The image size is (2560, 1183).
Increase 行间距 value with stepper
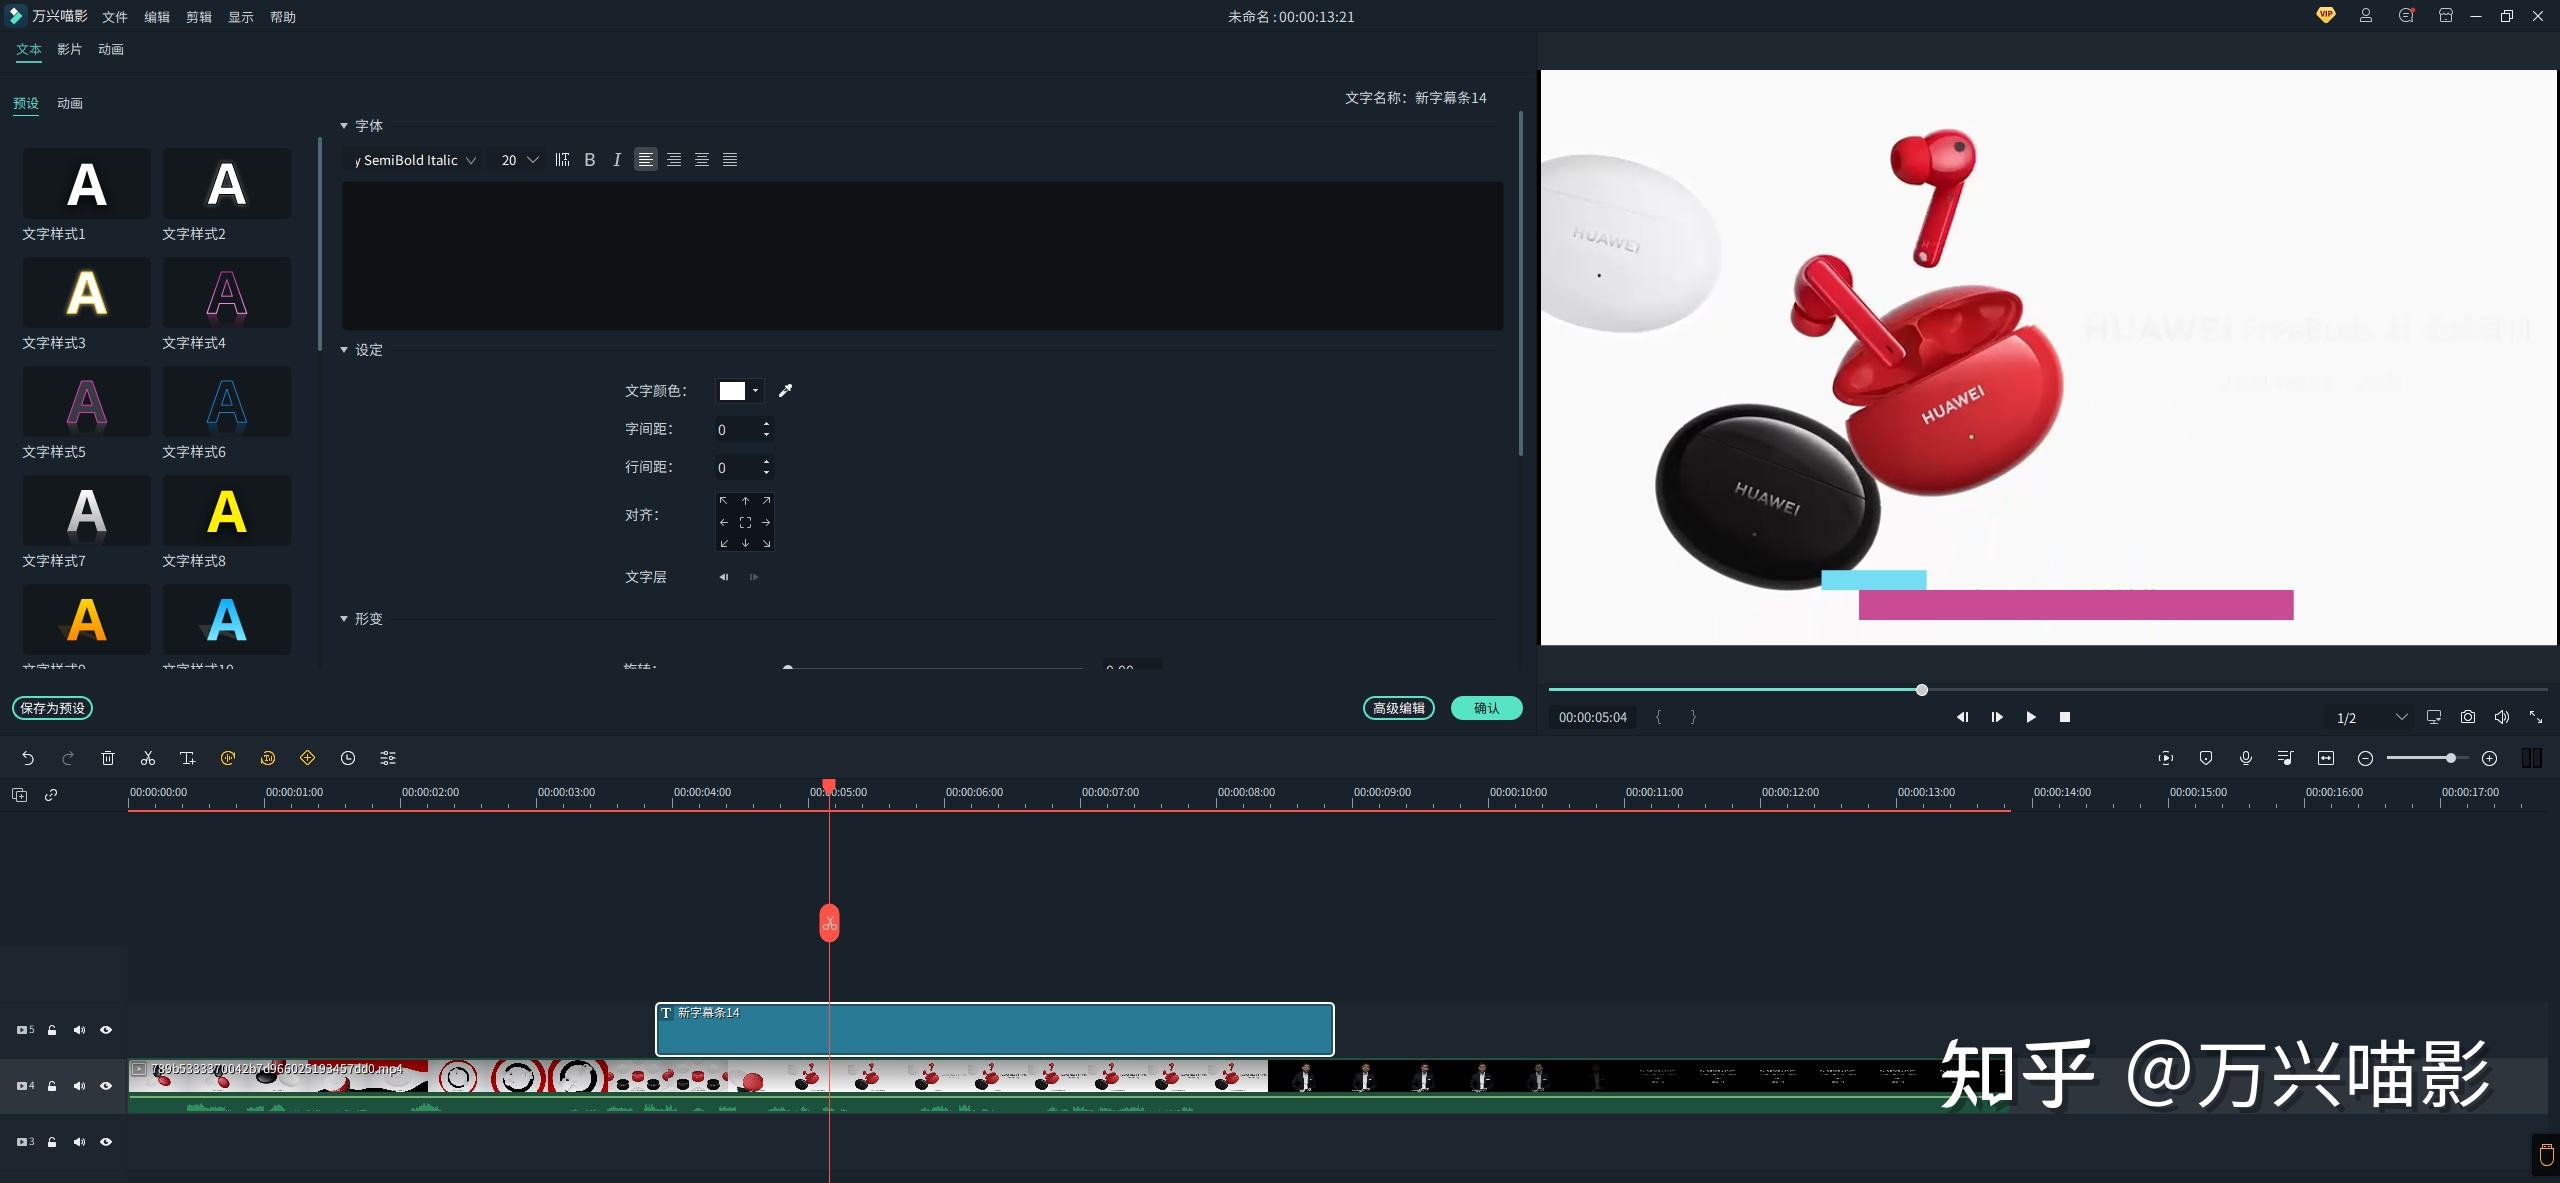pyautogui.click(x=767, y=462)
